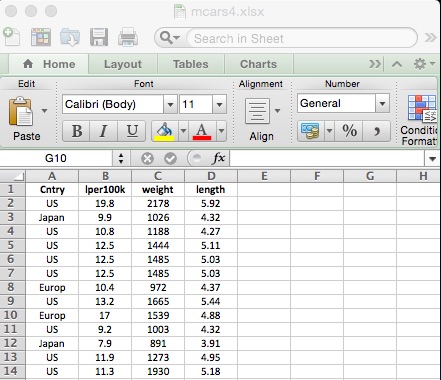Open Align options dropdown arrow
The width and height of the screenshot is (441, 380).
click(x=277, y=111)
